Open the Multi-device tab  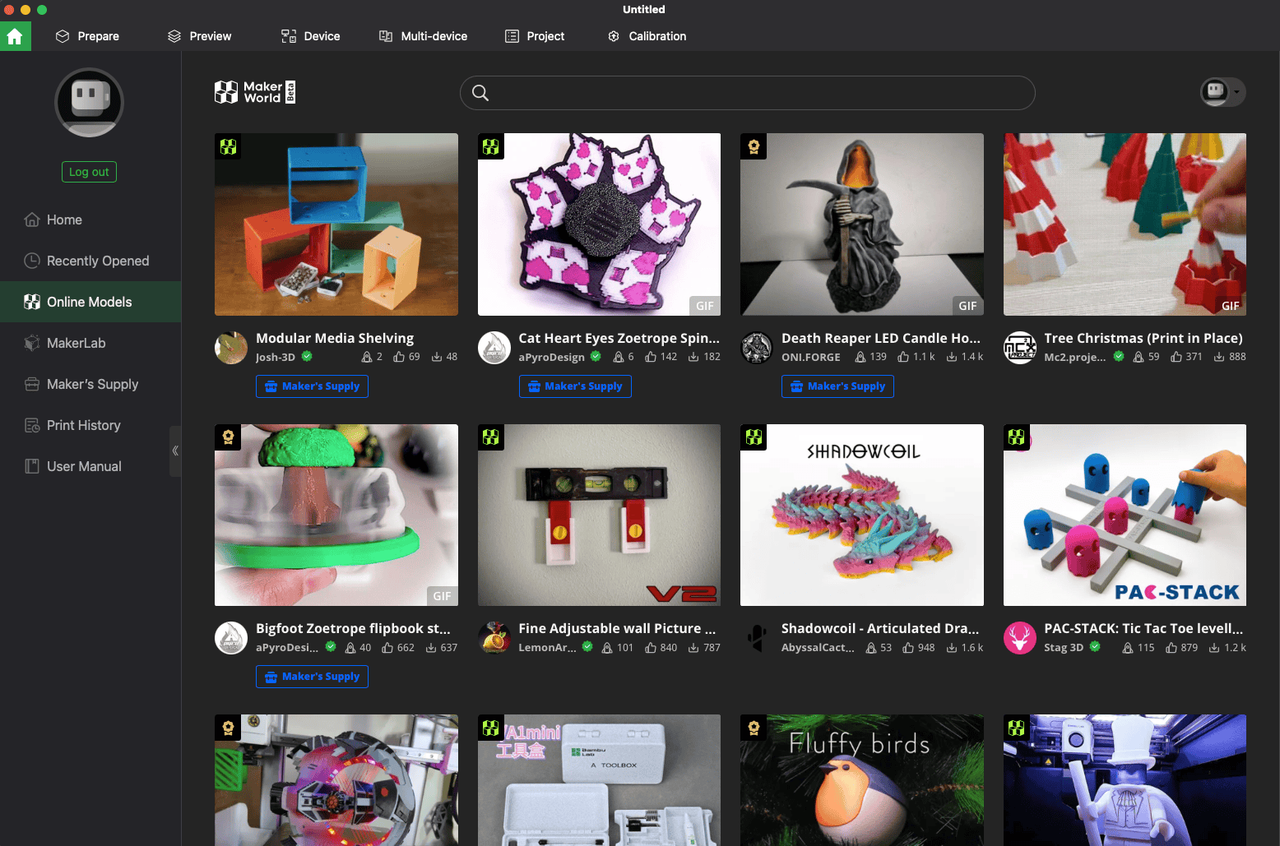pyautogui.click(x=423, y=36)
